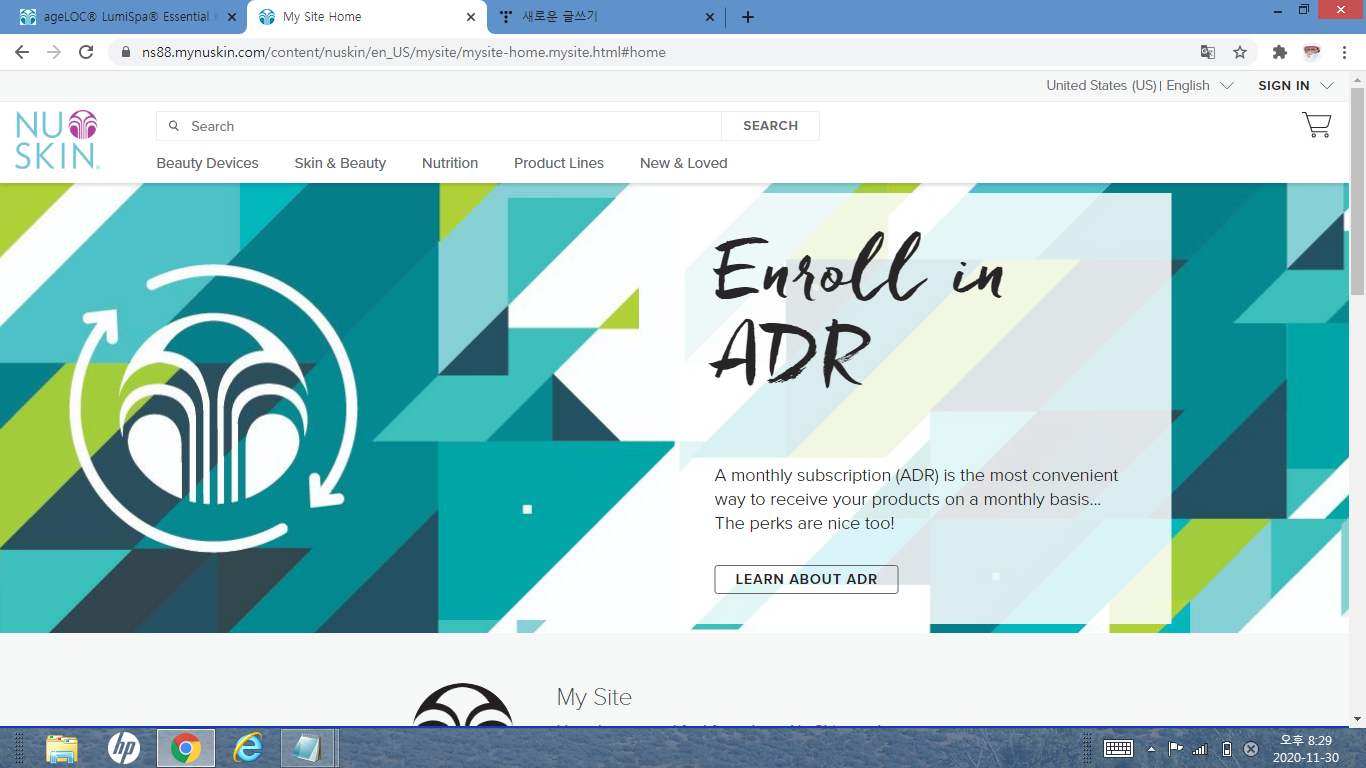
Task: Open the New & Loved menu
Action: [684, 163]
